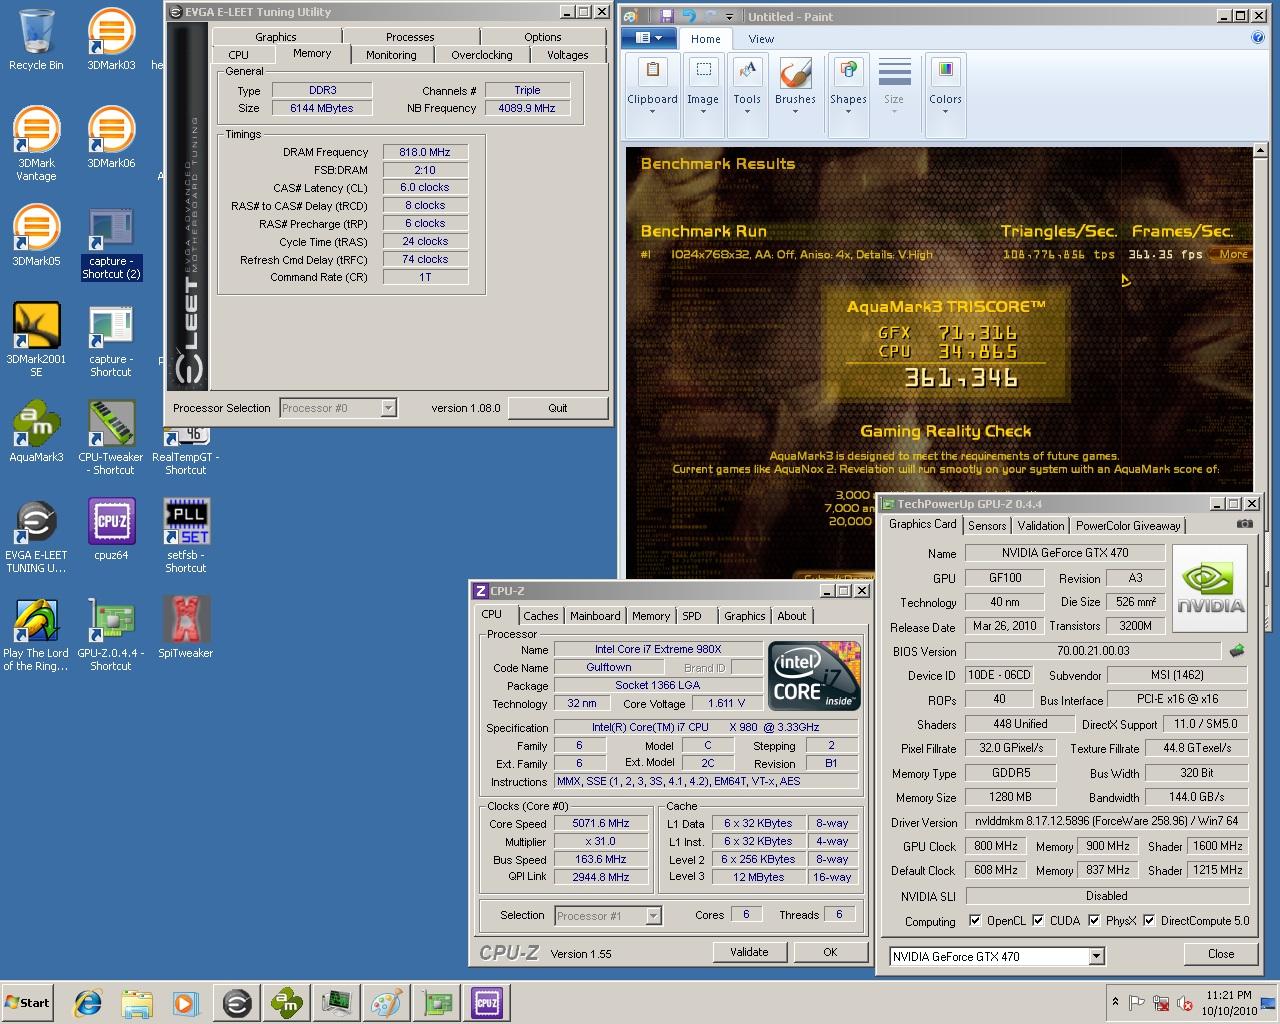The image size is (1280, 1024).
Task: Open the Caches tab in CPU-Z
Action: click(x=541, y=616)
